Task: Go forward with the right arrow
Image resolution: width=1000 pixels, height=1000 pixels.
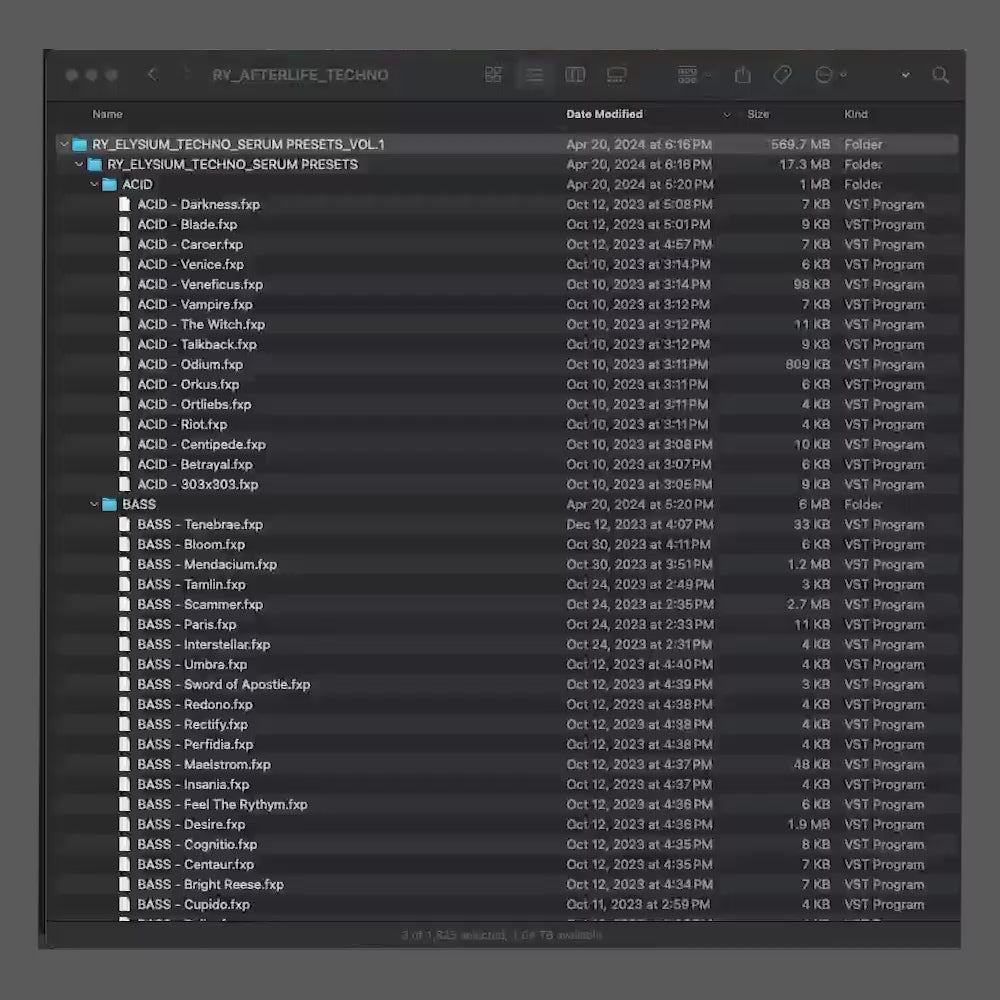Action: [186, 75]
